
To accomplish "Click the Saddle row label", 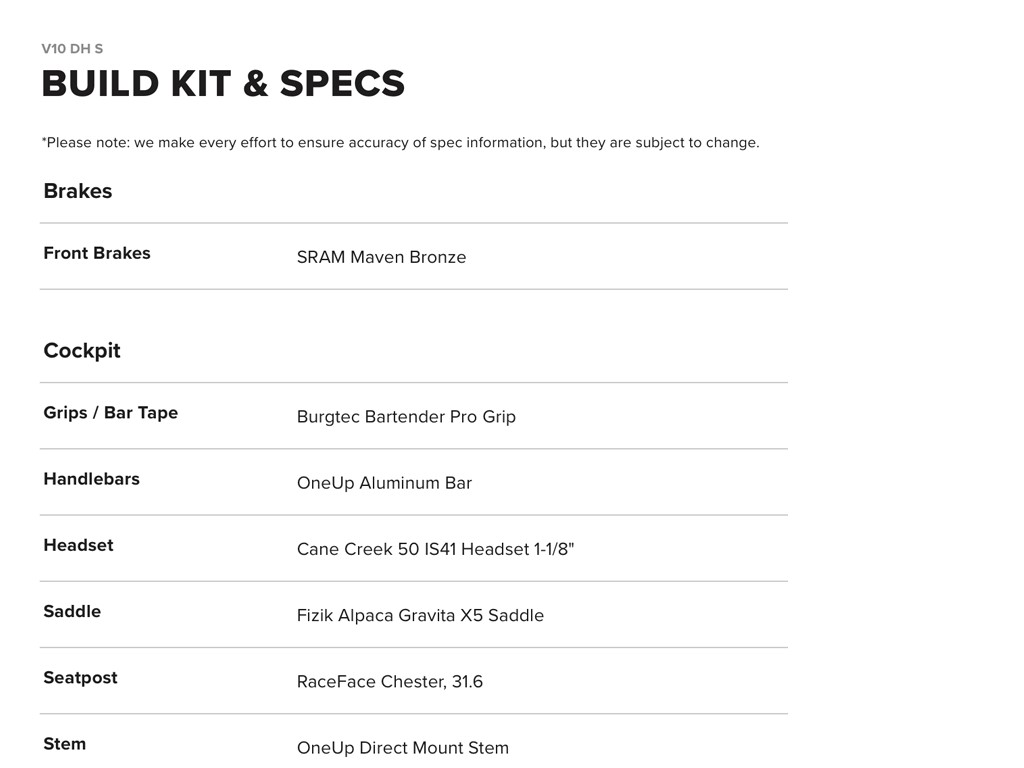I will [72, 611].
